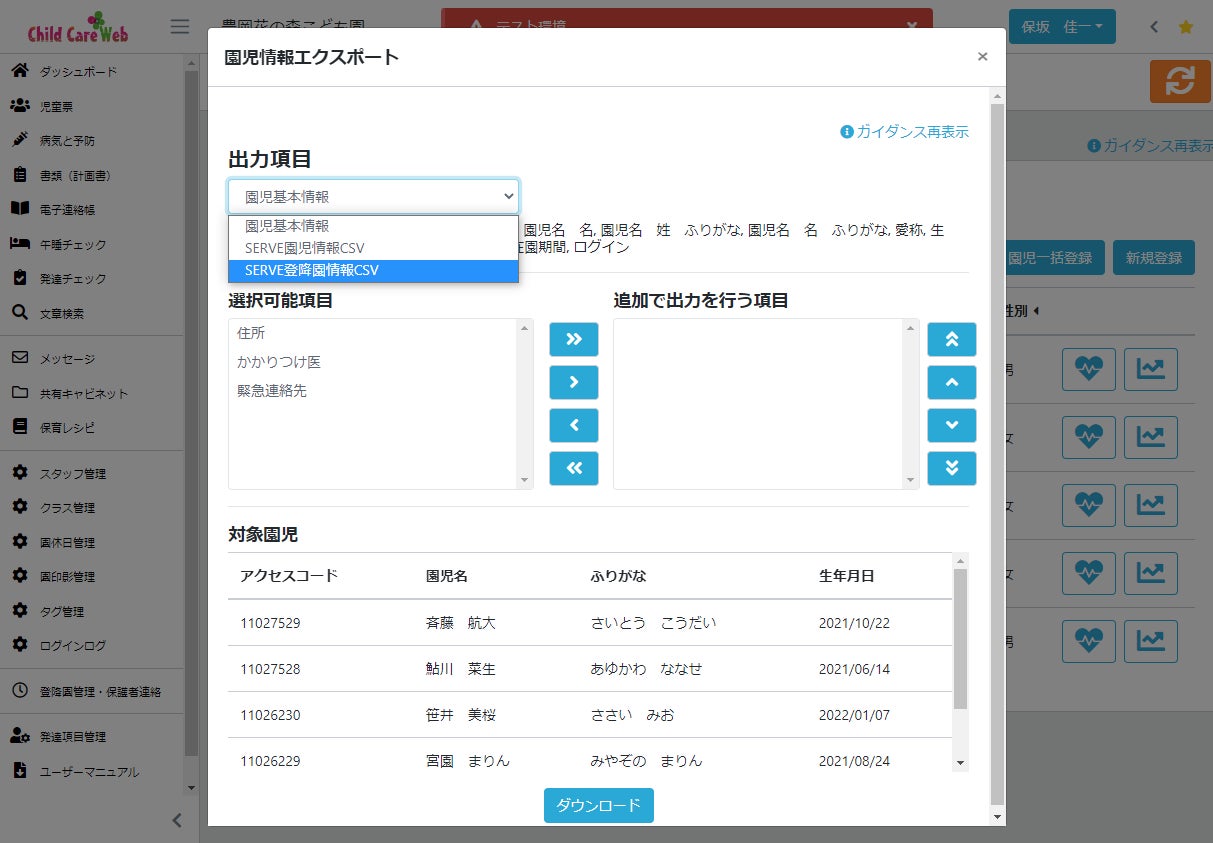Open the 保坂 佳一 user dropdown
This screenshot has height=843, width=1213.
pos(1062,27)
